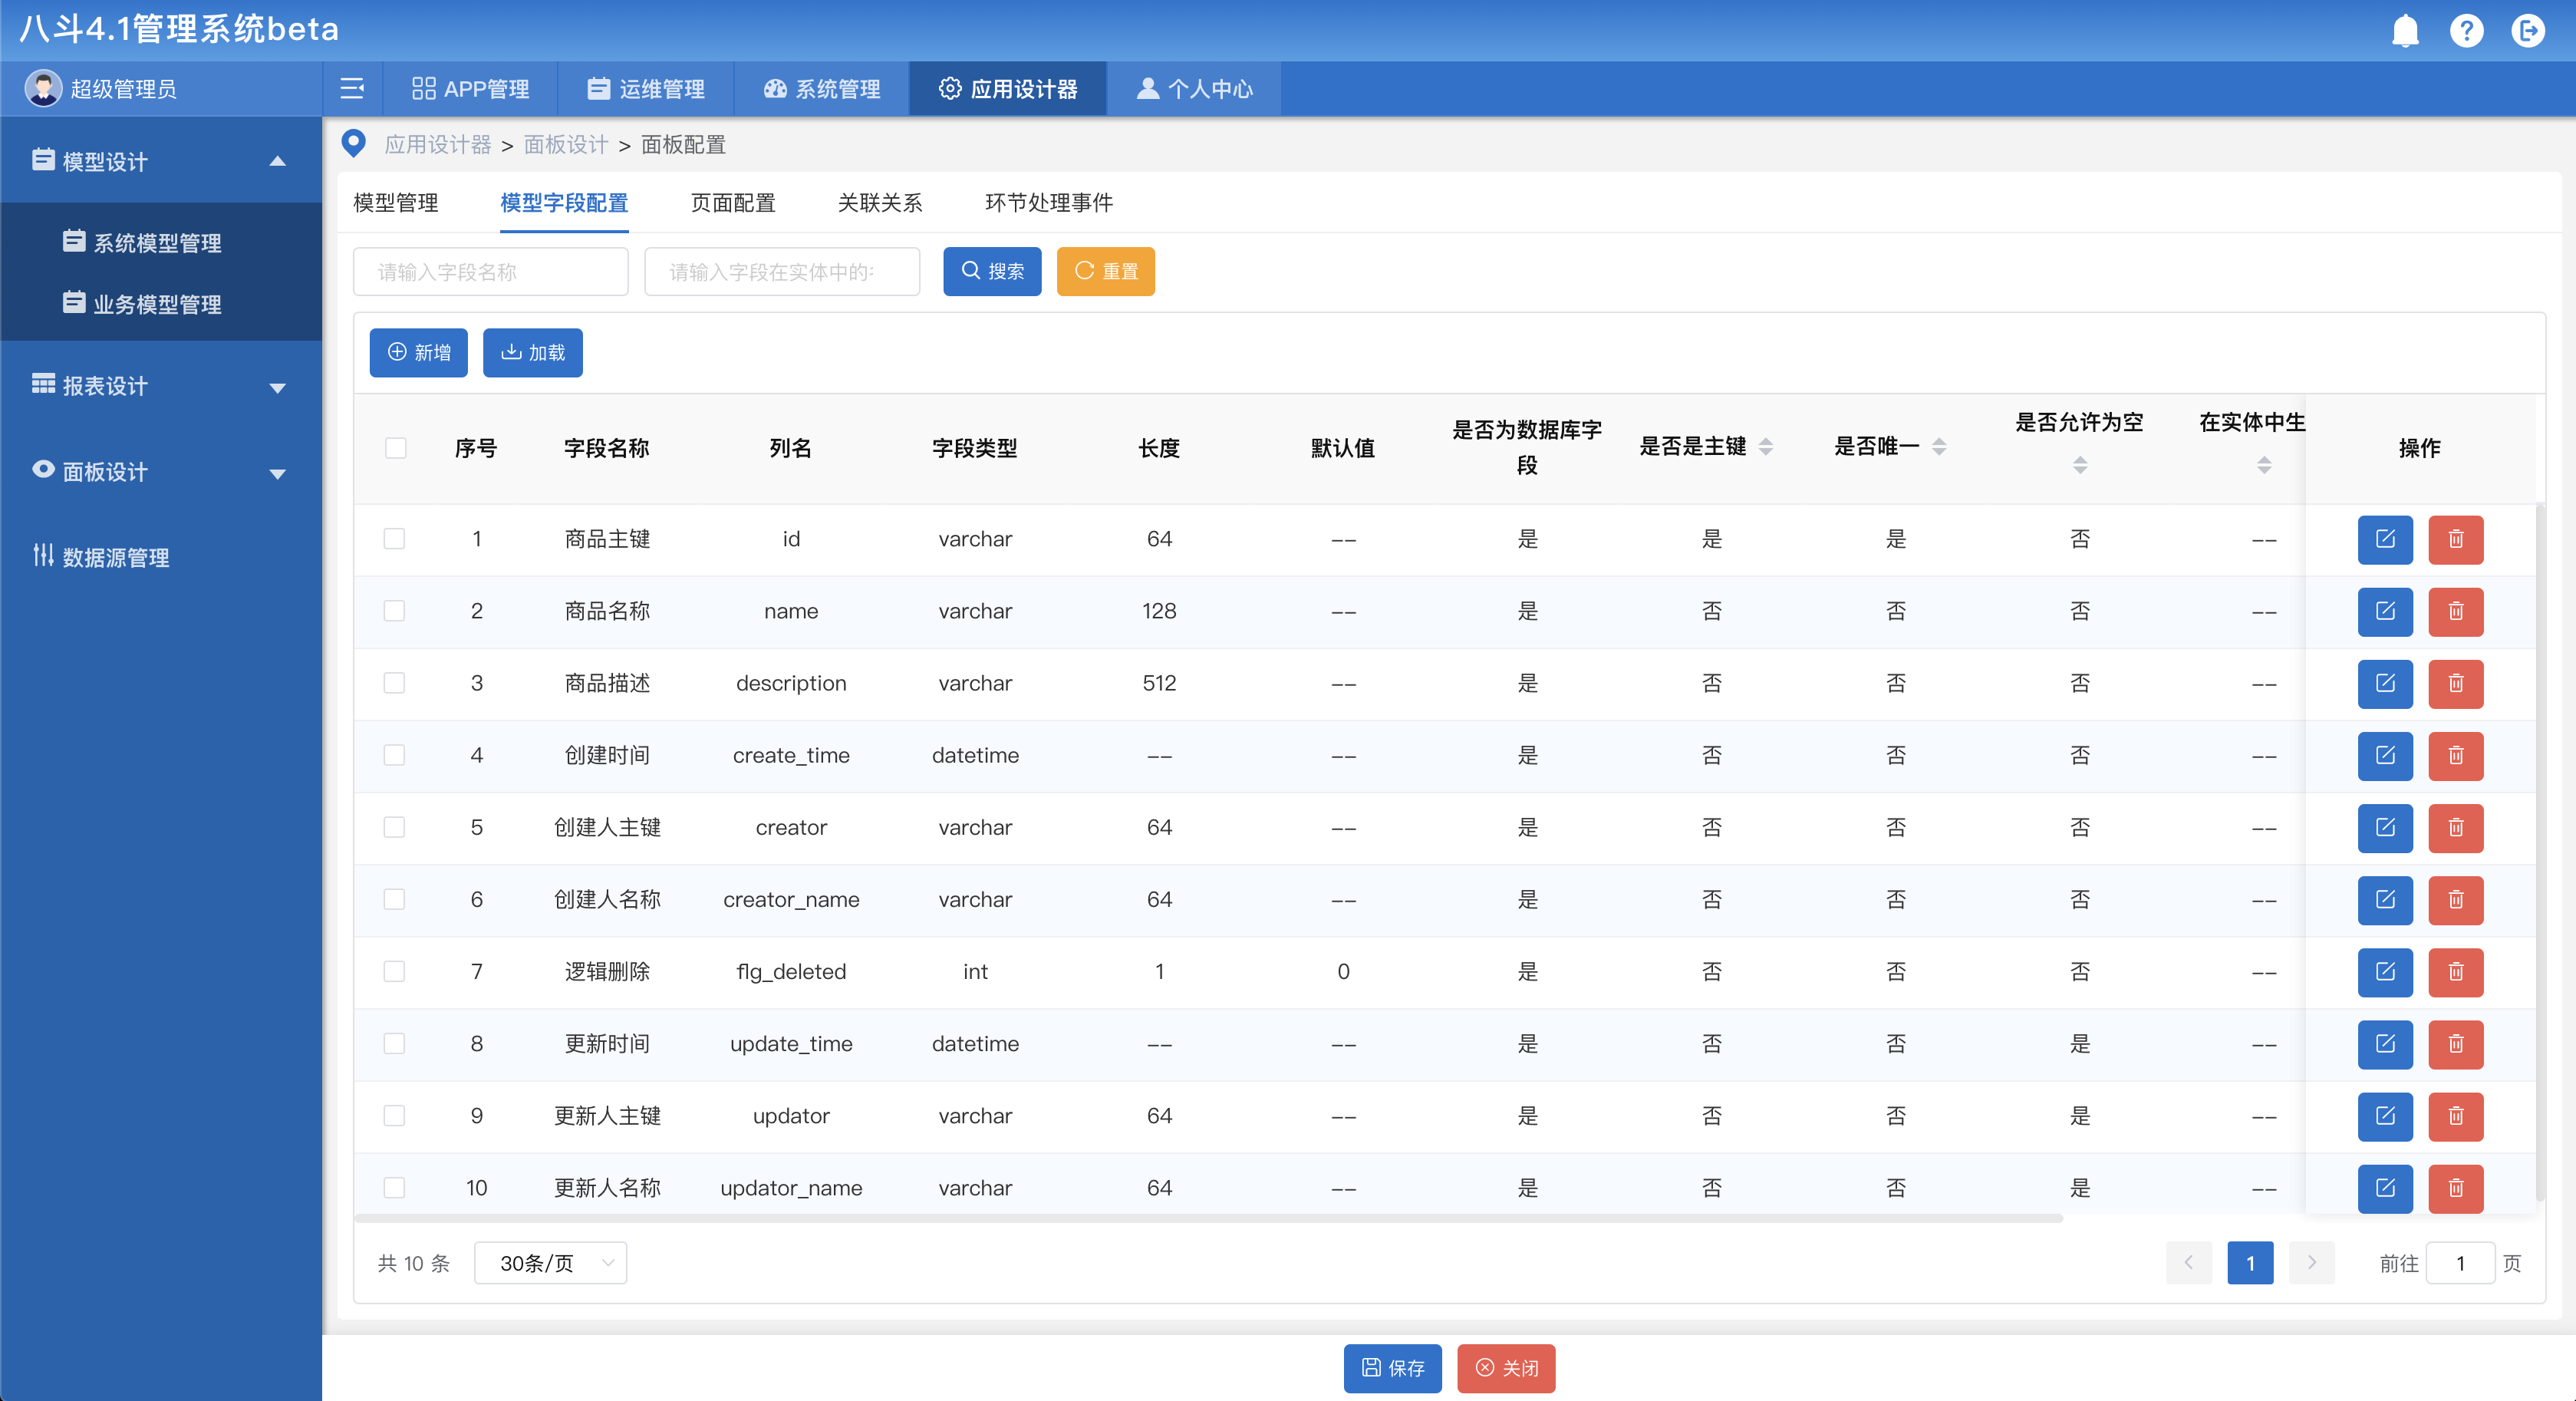This screenshot has width=2576, height=1401.
Task: Check the 逻辑删除 row checkbox
Action: point(394,971)
